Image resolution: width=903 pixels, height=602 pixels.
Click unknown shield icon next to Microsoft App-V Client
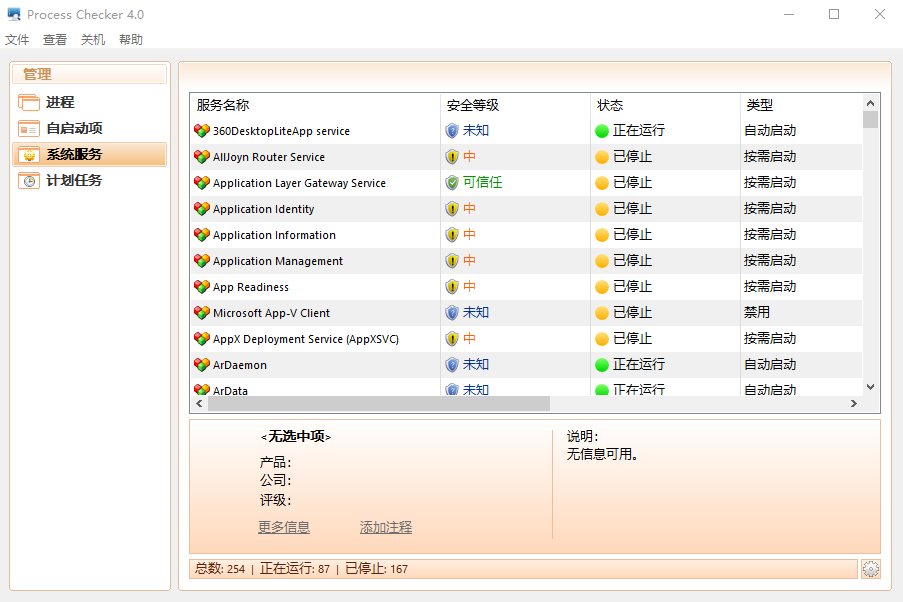(x=452, y=312)
